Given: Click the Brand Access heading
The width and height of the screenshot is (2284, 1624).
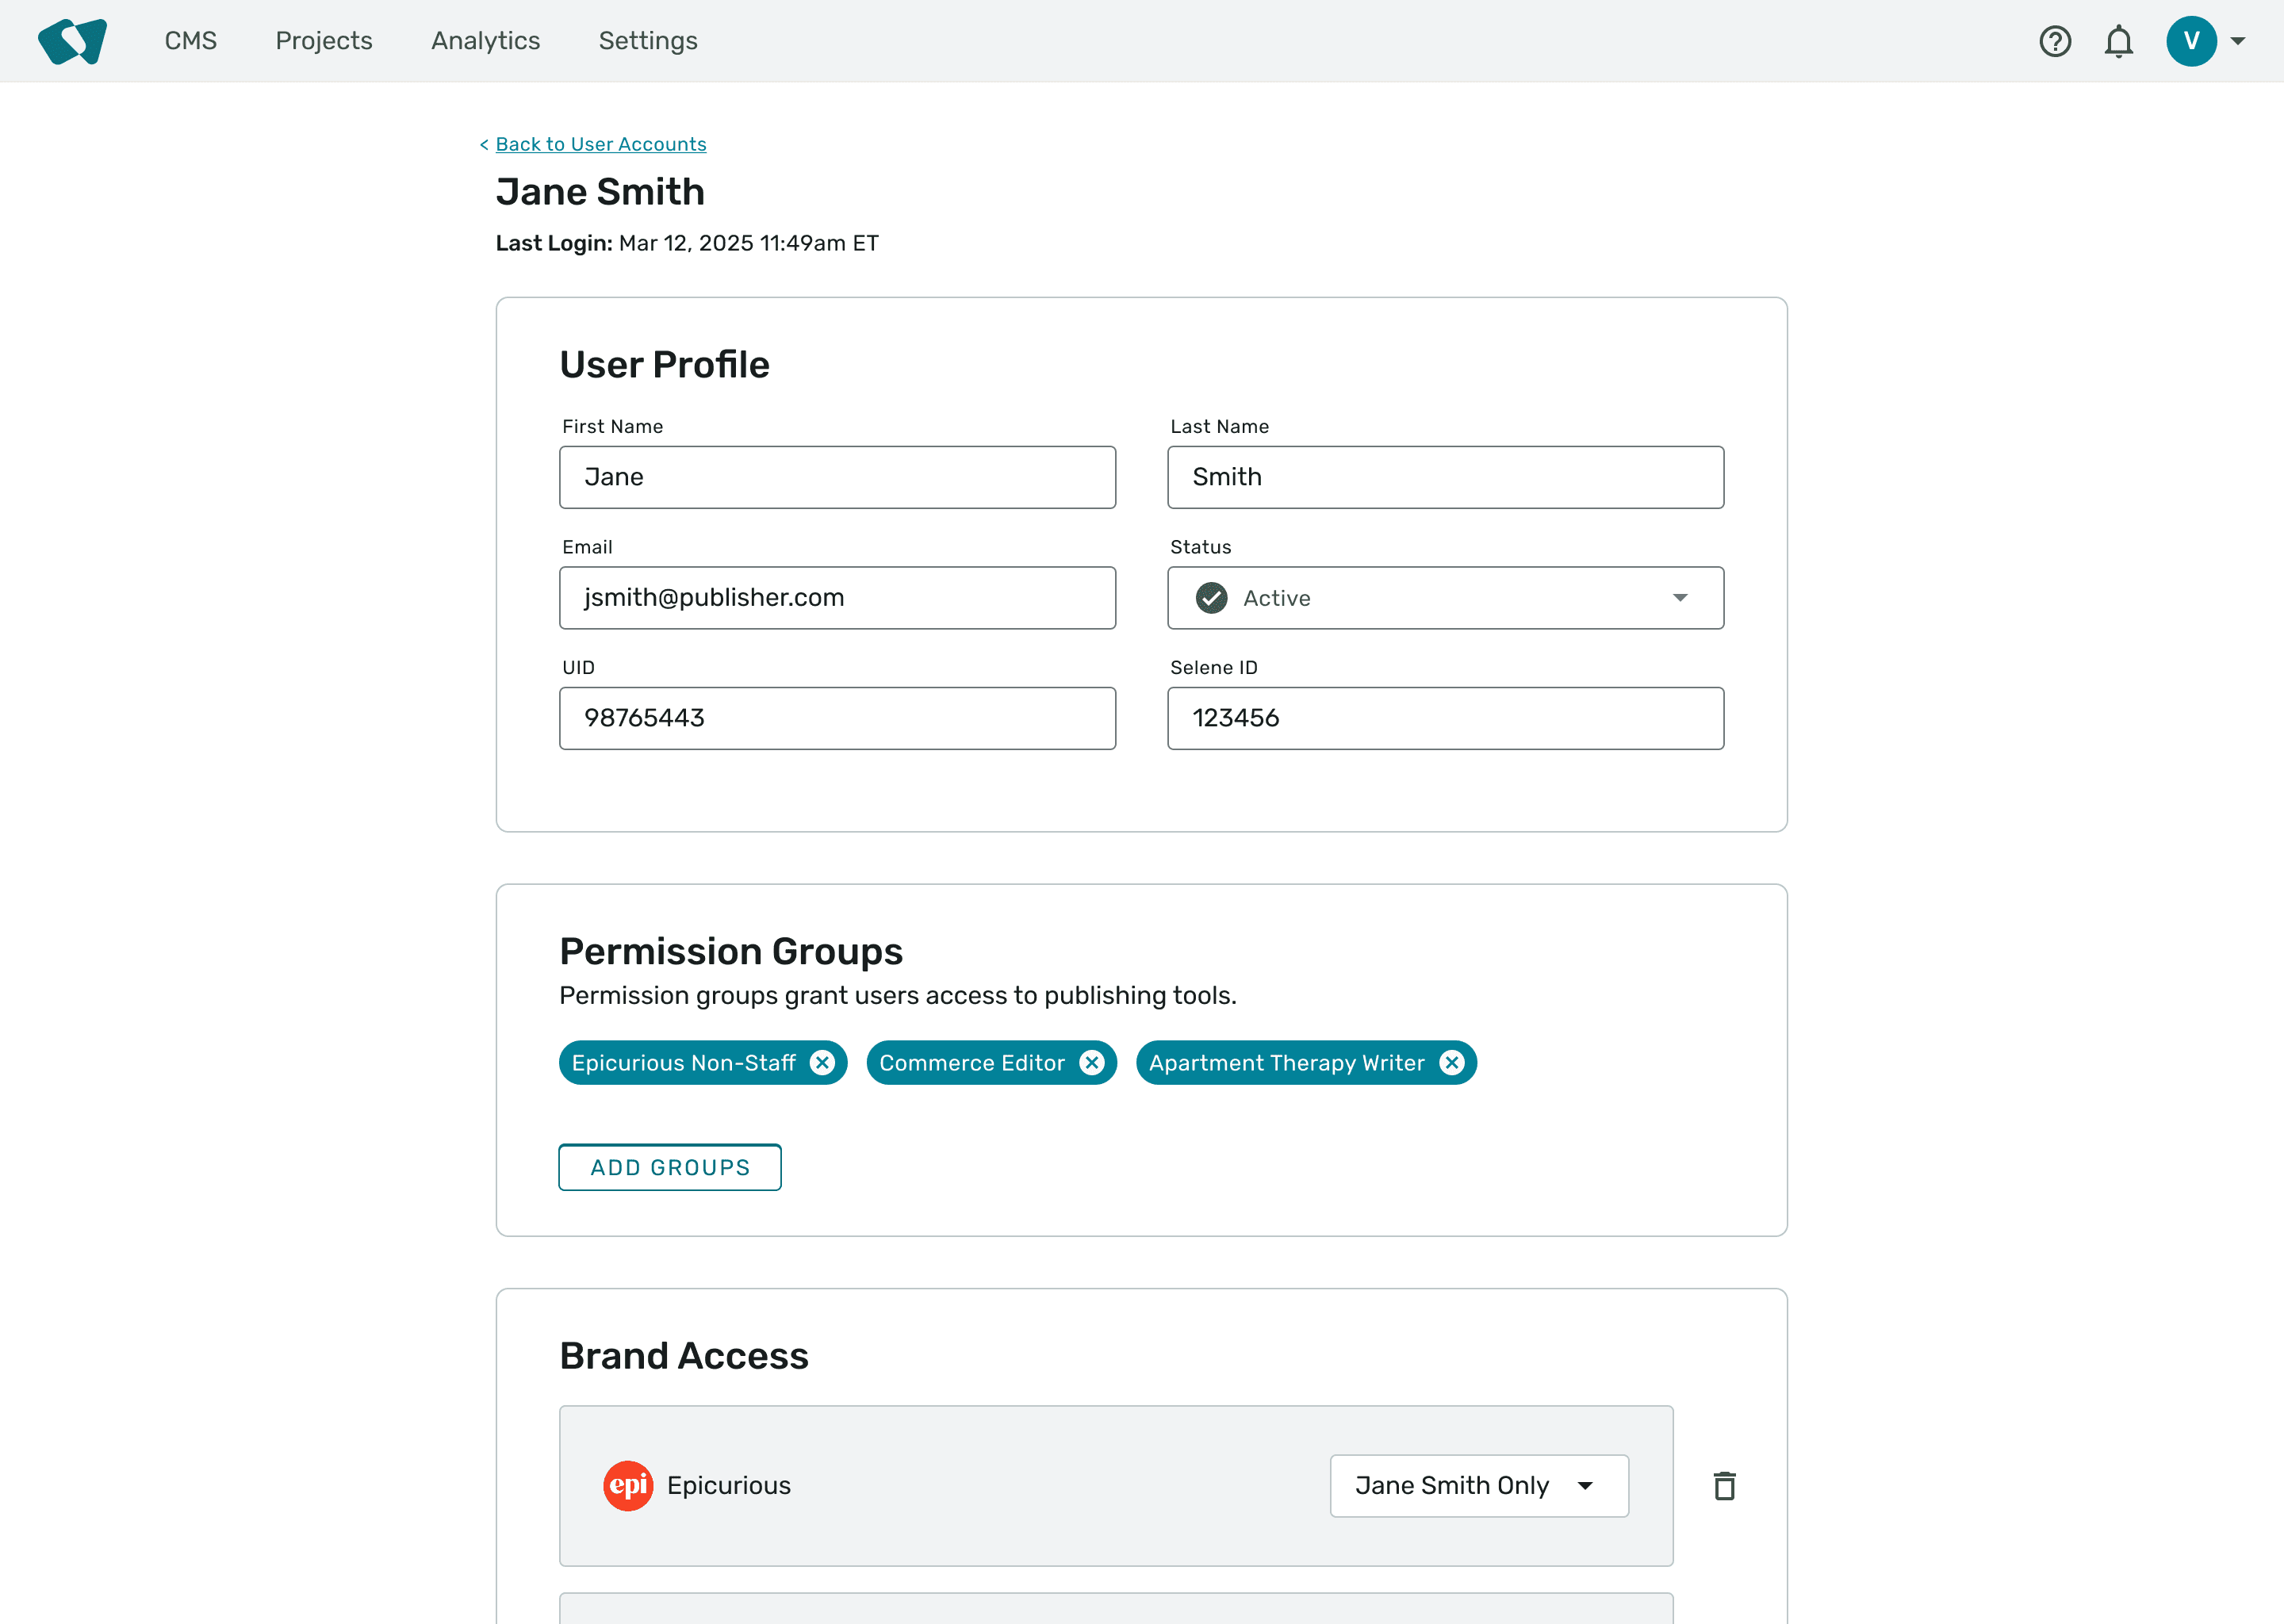Looking at the screenshot, I should 684,1356.
